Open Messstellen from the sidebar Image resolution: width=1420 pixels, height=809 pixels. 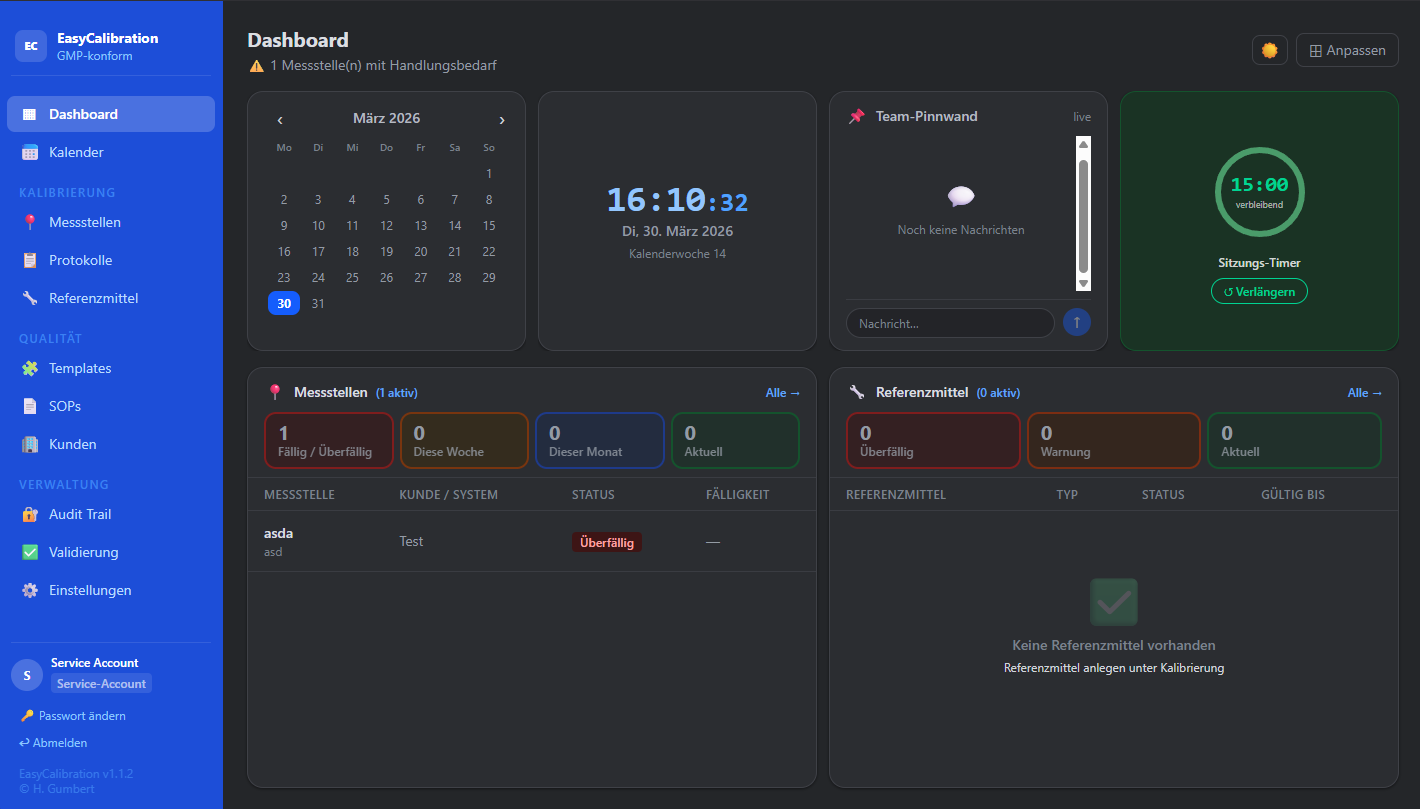(x=111, y=222)
